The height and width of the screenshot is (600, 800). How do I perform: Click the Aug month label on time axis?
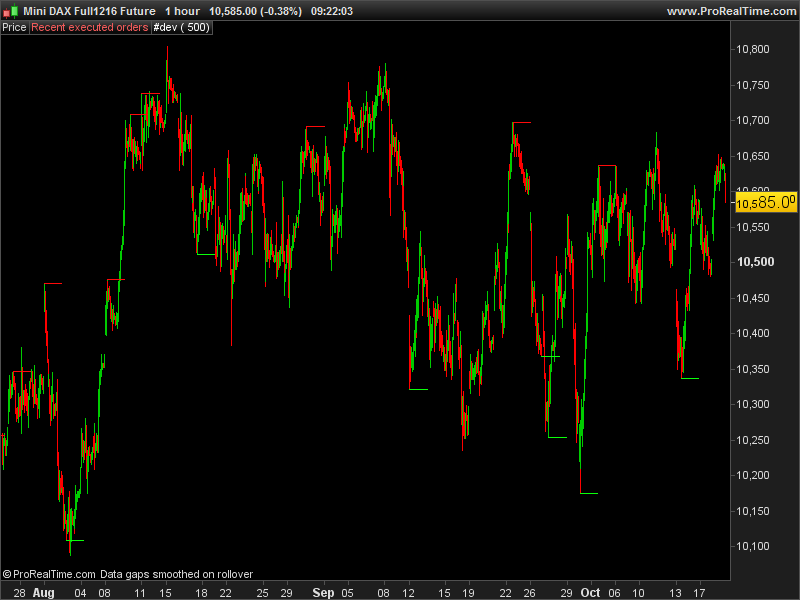(43, 593)
